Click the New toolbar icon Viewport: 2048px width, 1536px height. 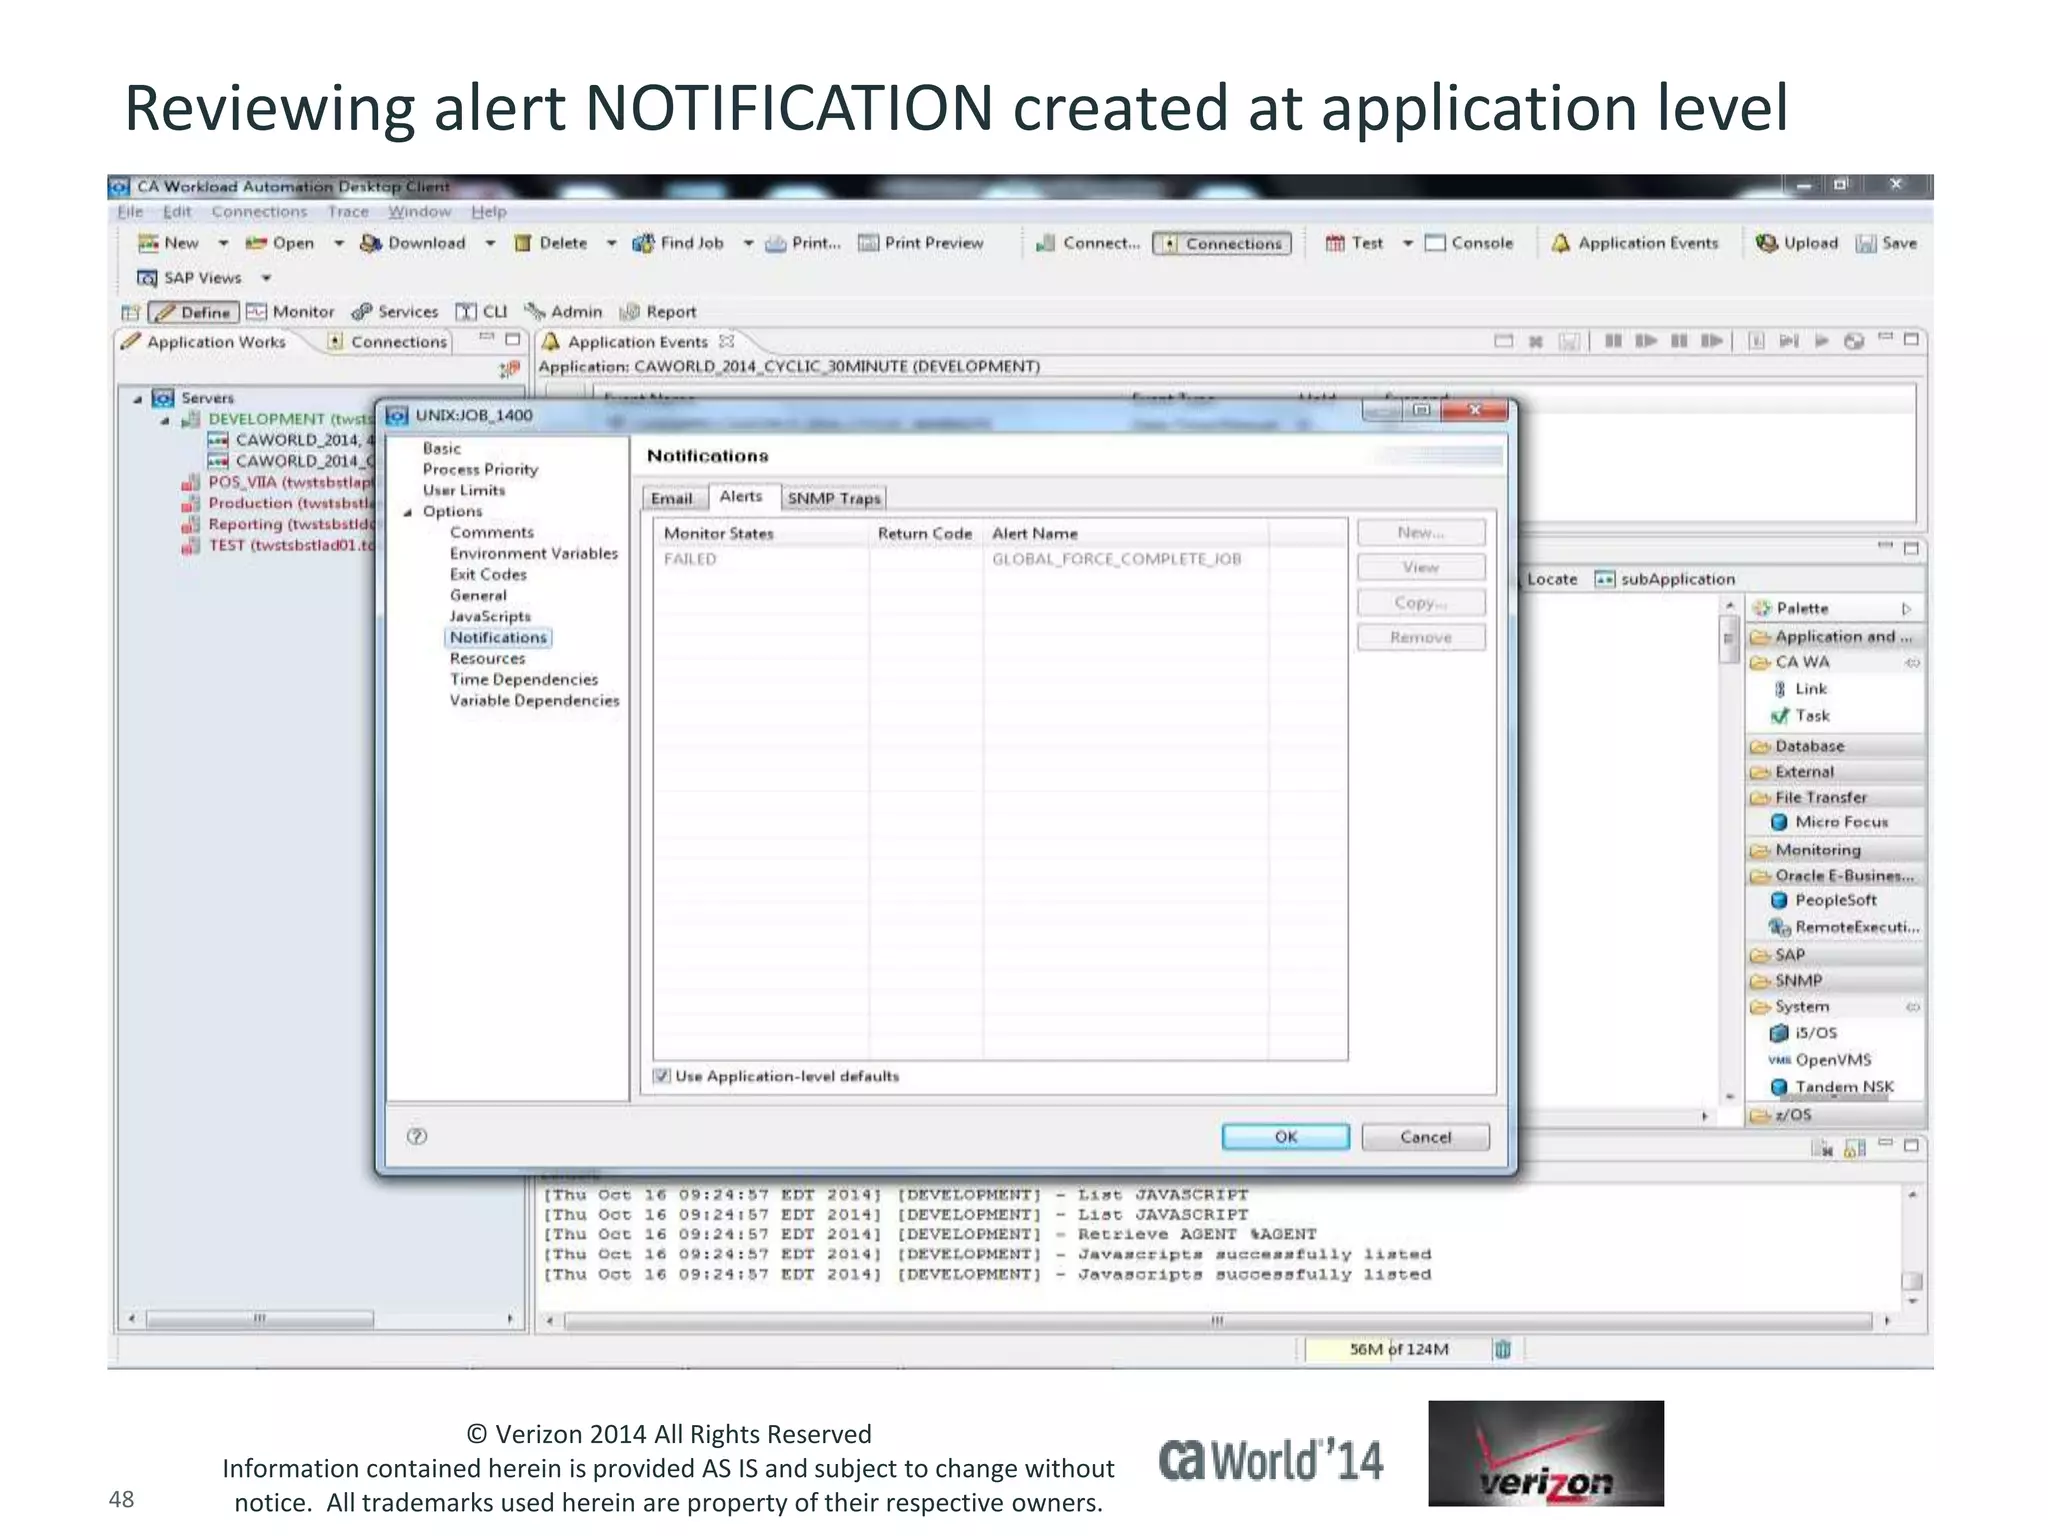coord(148,243)
